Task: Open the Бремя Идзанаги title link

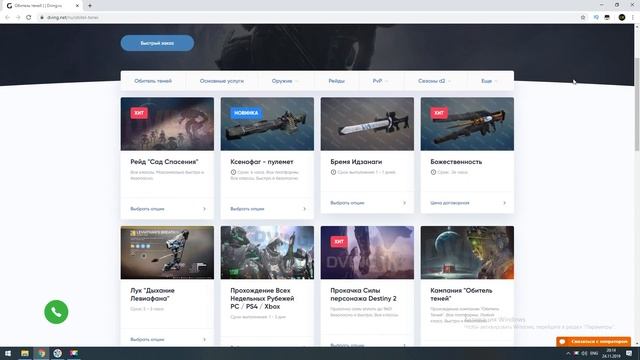Action: click(x=356, y=162)
